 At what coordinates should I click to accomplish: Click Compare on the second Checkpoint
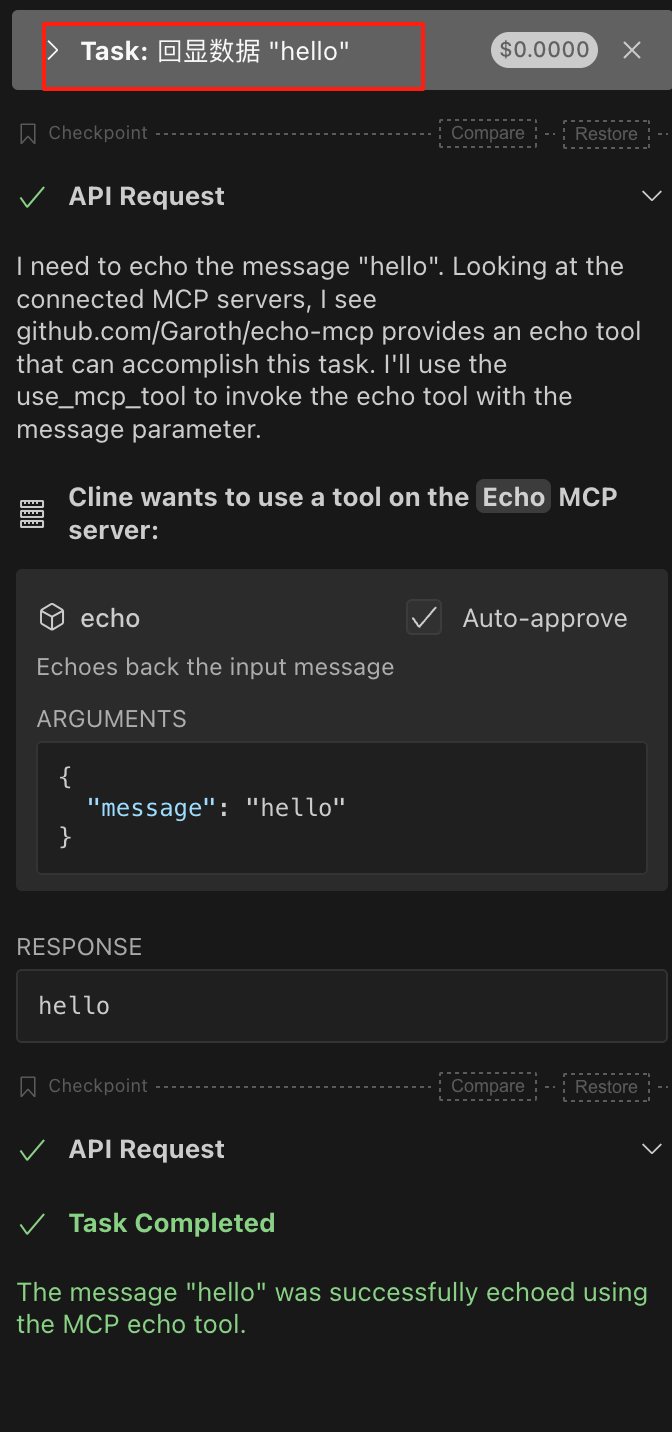pyautogui.click(x=487, y=1086)
